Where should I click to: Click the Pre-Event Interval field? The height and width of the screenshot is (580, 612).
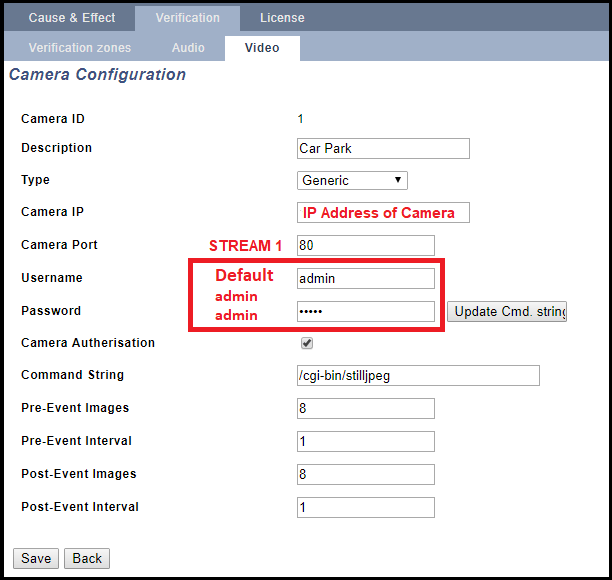pyautogui.click(x=365, y=441)
